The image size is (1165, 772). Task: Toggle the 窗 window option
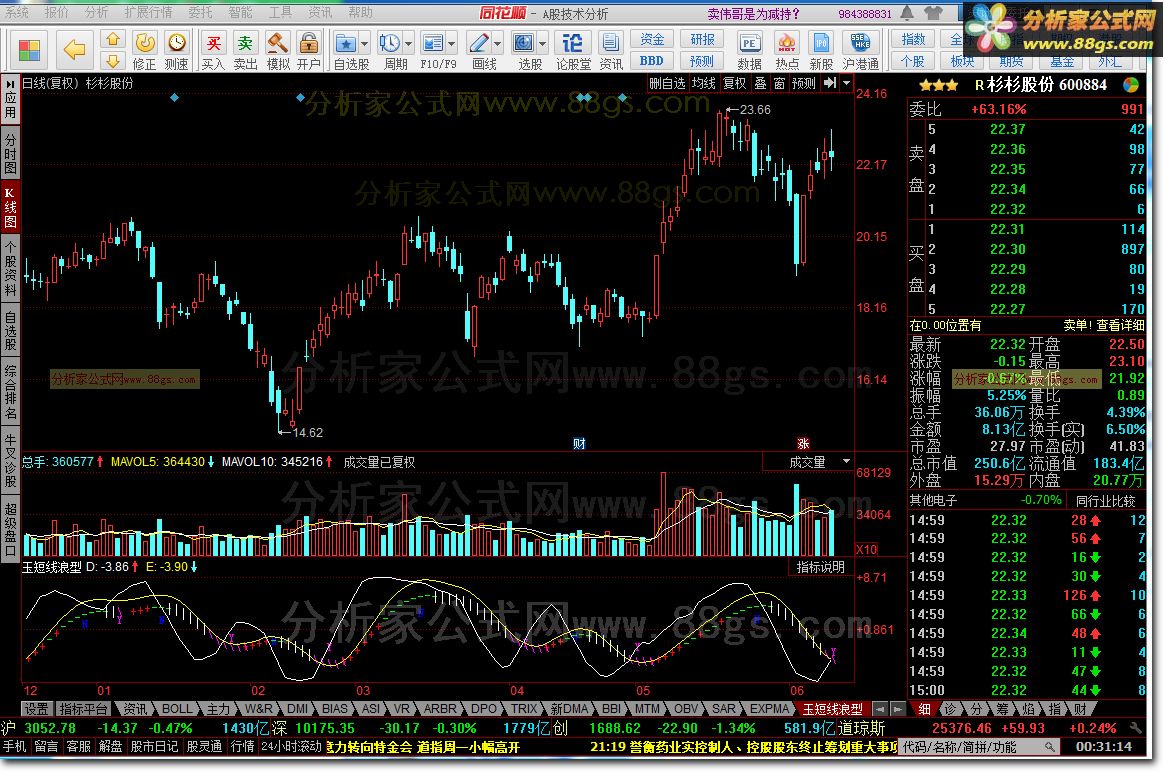tap(779, 83)
